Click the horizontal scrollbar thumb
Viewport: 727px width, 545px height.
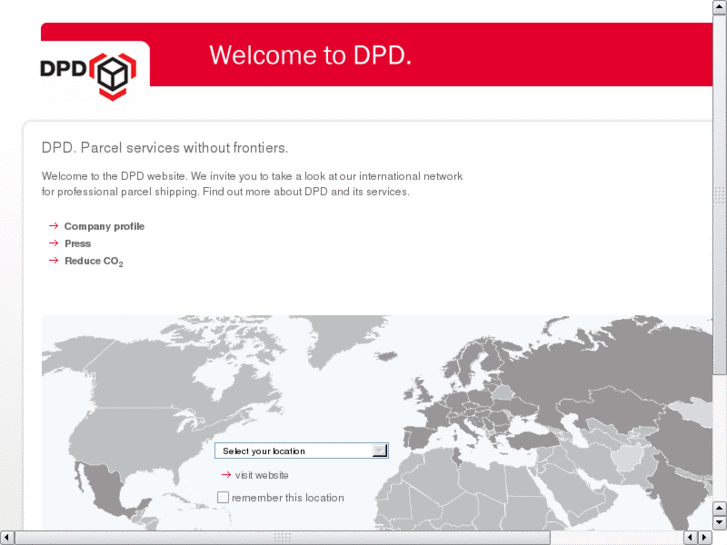(x=282, y=538)
